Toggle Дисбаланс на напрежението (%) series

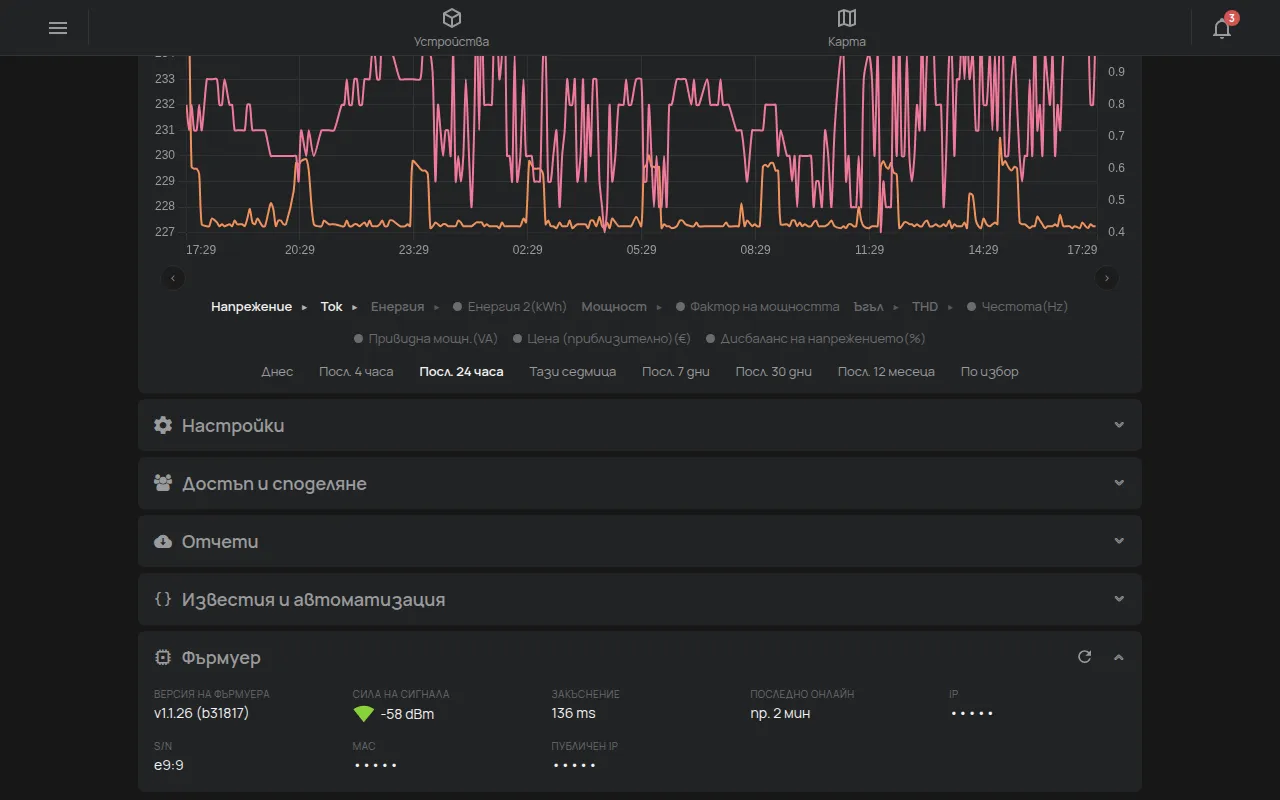click(815, 339)
